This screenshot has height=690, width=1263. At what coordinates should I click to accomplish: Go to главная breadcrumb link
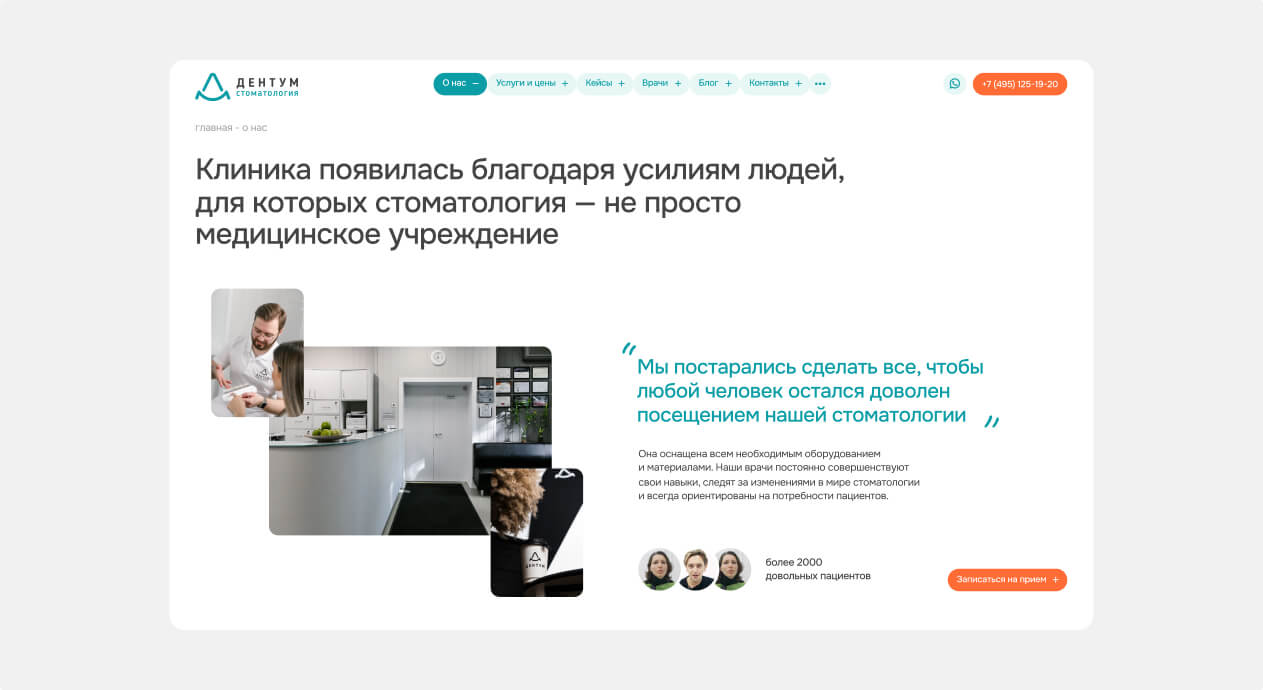[213, 128]
